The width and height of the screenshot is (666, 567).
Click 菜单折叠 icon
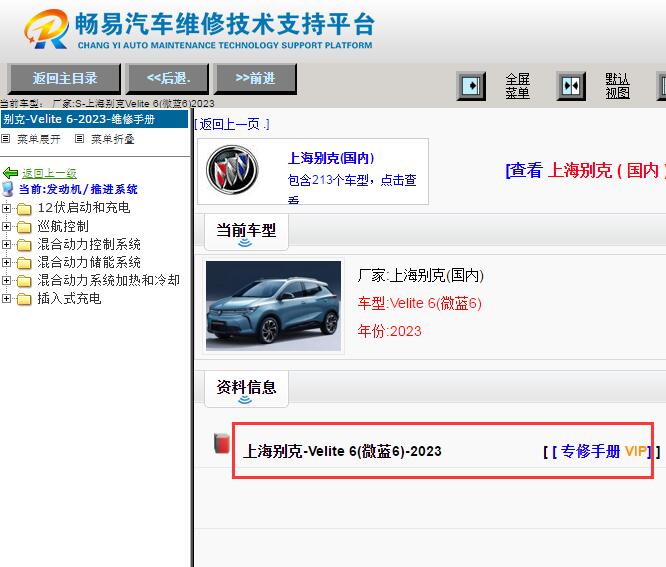(79, 138)
